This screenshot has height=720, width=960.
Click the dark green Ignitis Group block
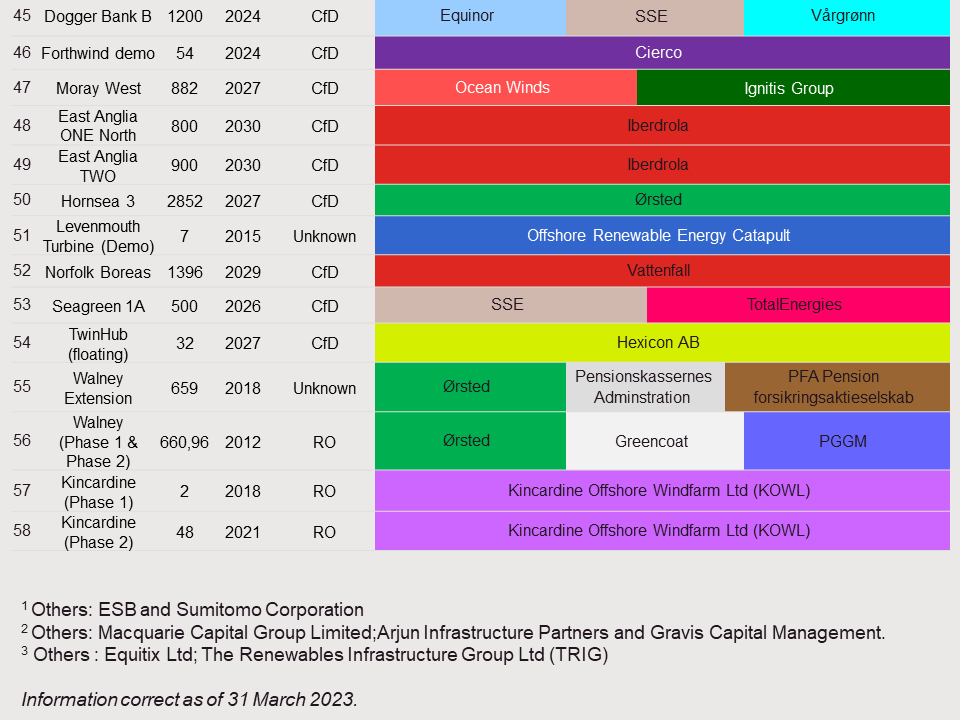[x=792, y=88]
